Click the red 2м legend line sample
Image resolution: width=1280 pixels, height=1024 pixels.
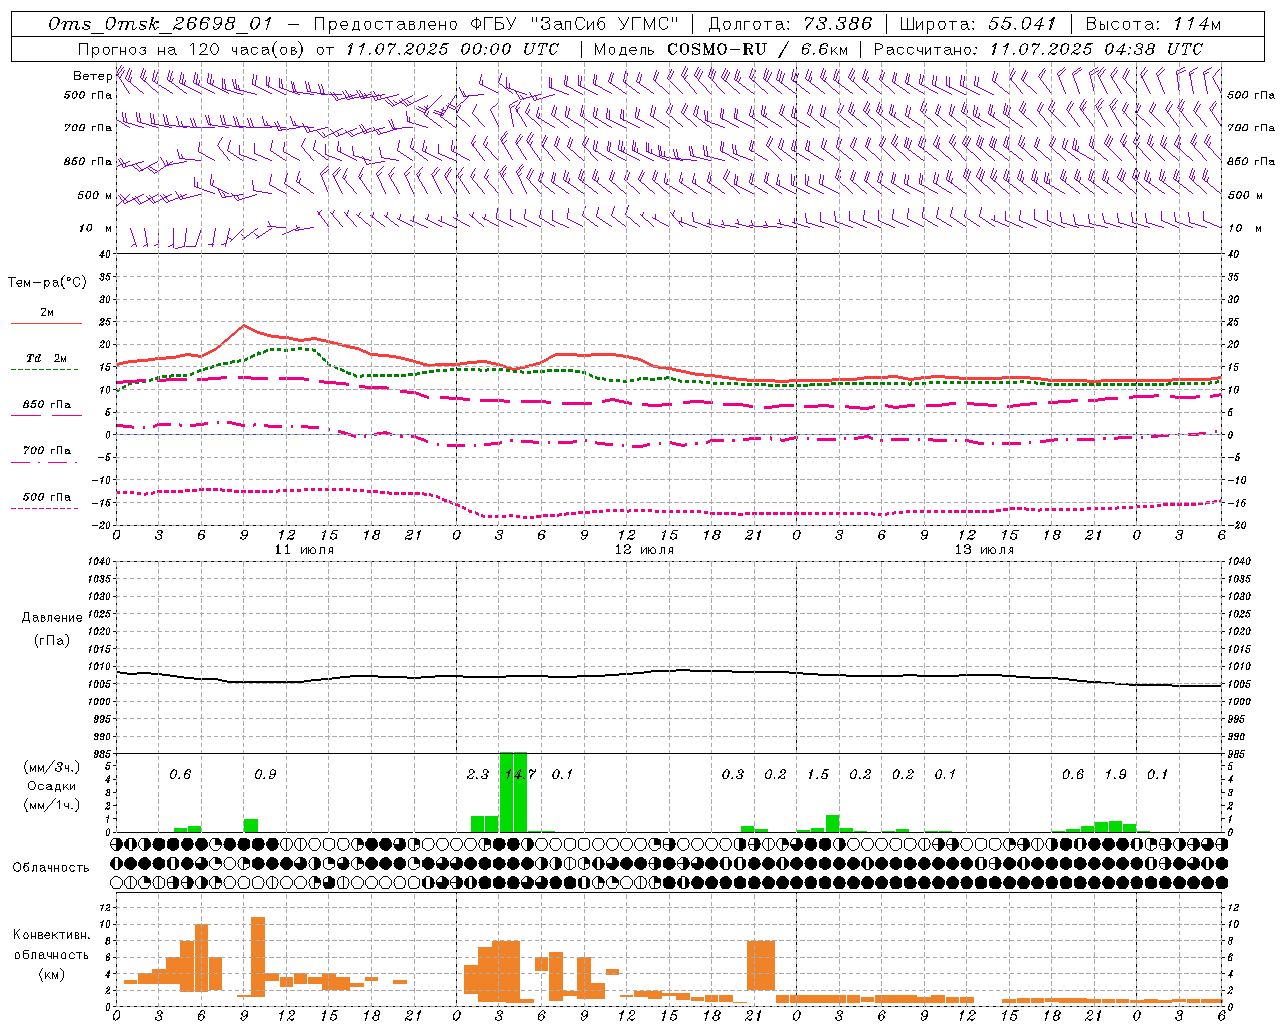point(46,324)
